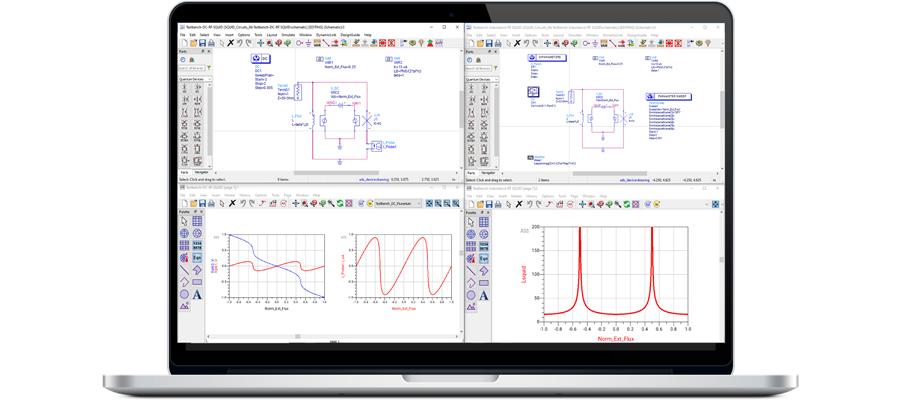Click the PARAMETER SWEEP block in right schematic
The height and width of the screenshot is (400, 900).
coord(670,96)
